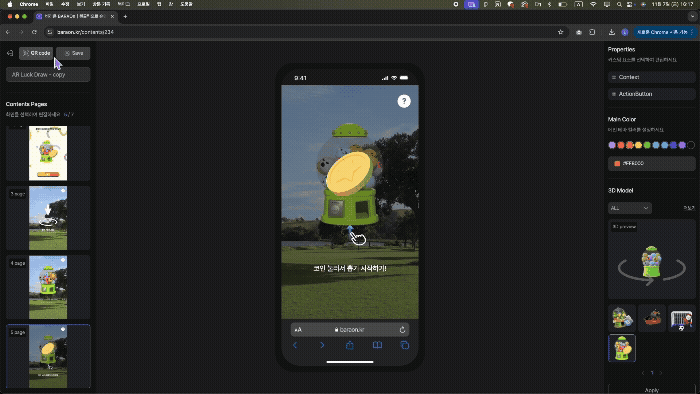Select the open Chrome browser tab
This screenshot has height=394, width=700.
tap(75, 17)
